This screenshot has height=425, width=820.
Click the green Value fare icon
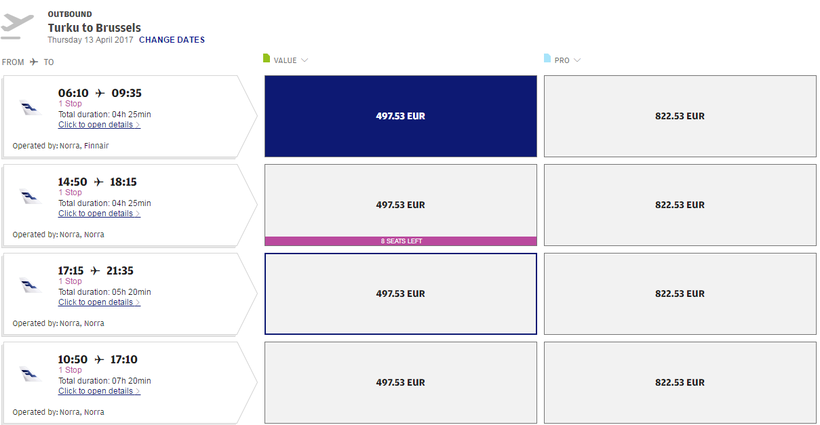(x=266, y=59)
